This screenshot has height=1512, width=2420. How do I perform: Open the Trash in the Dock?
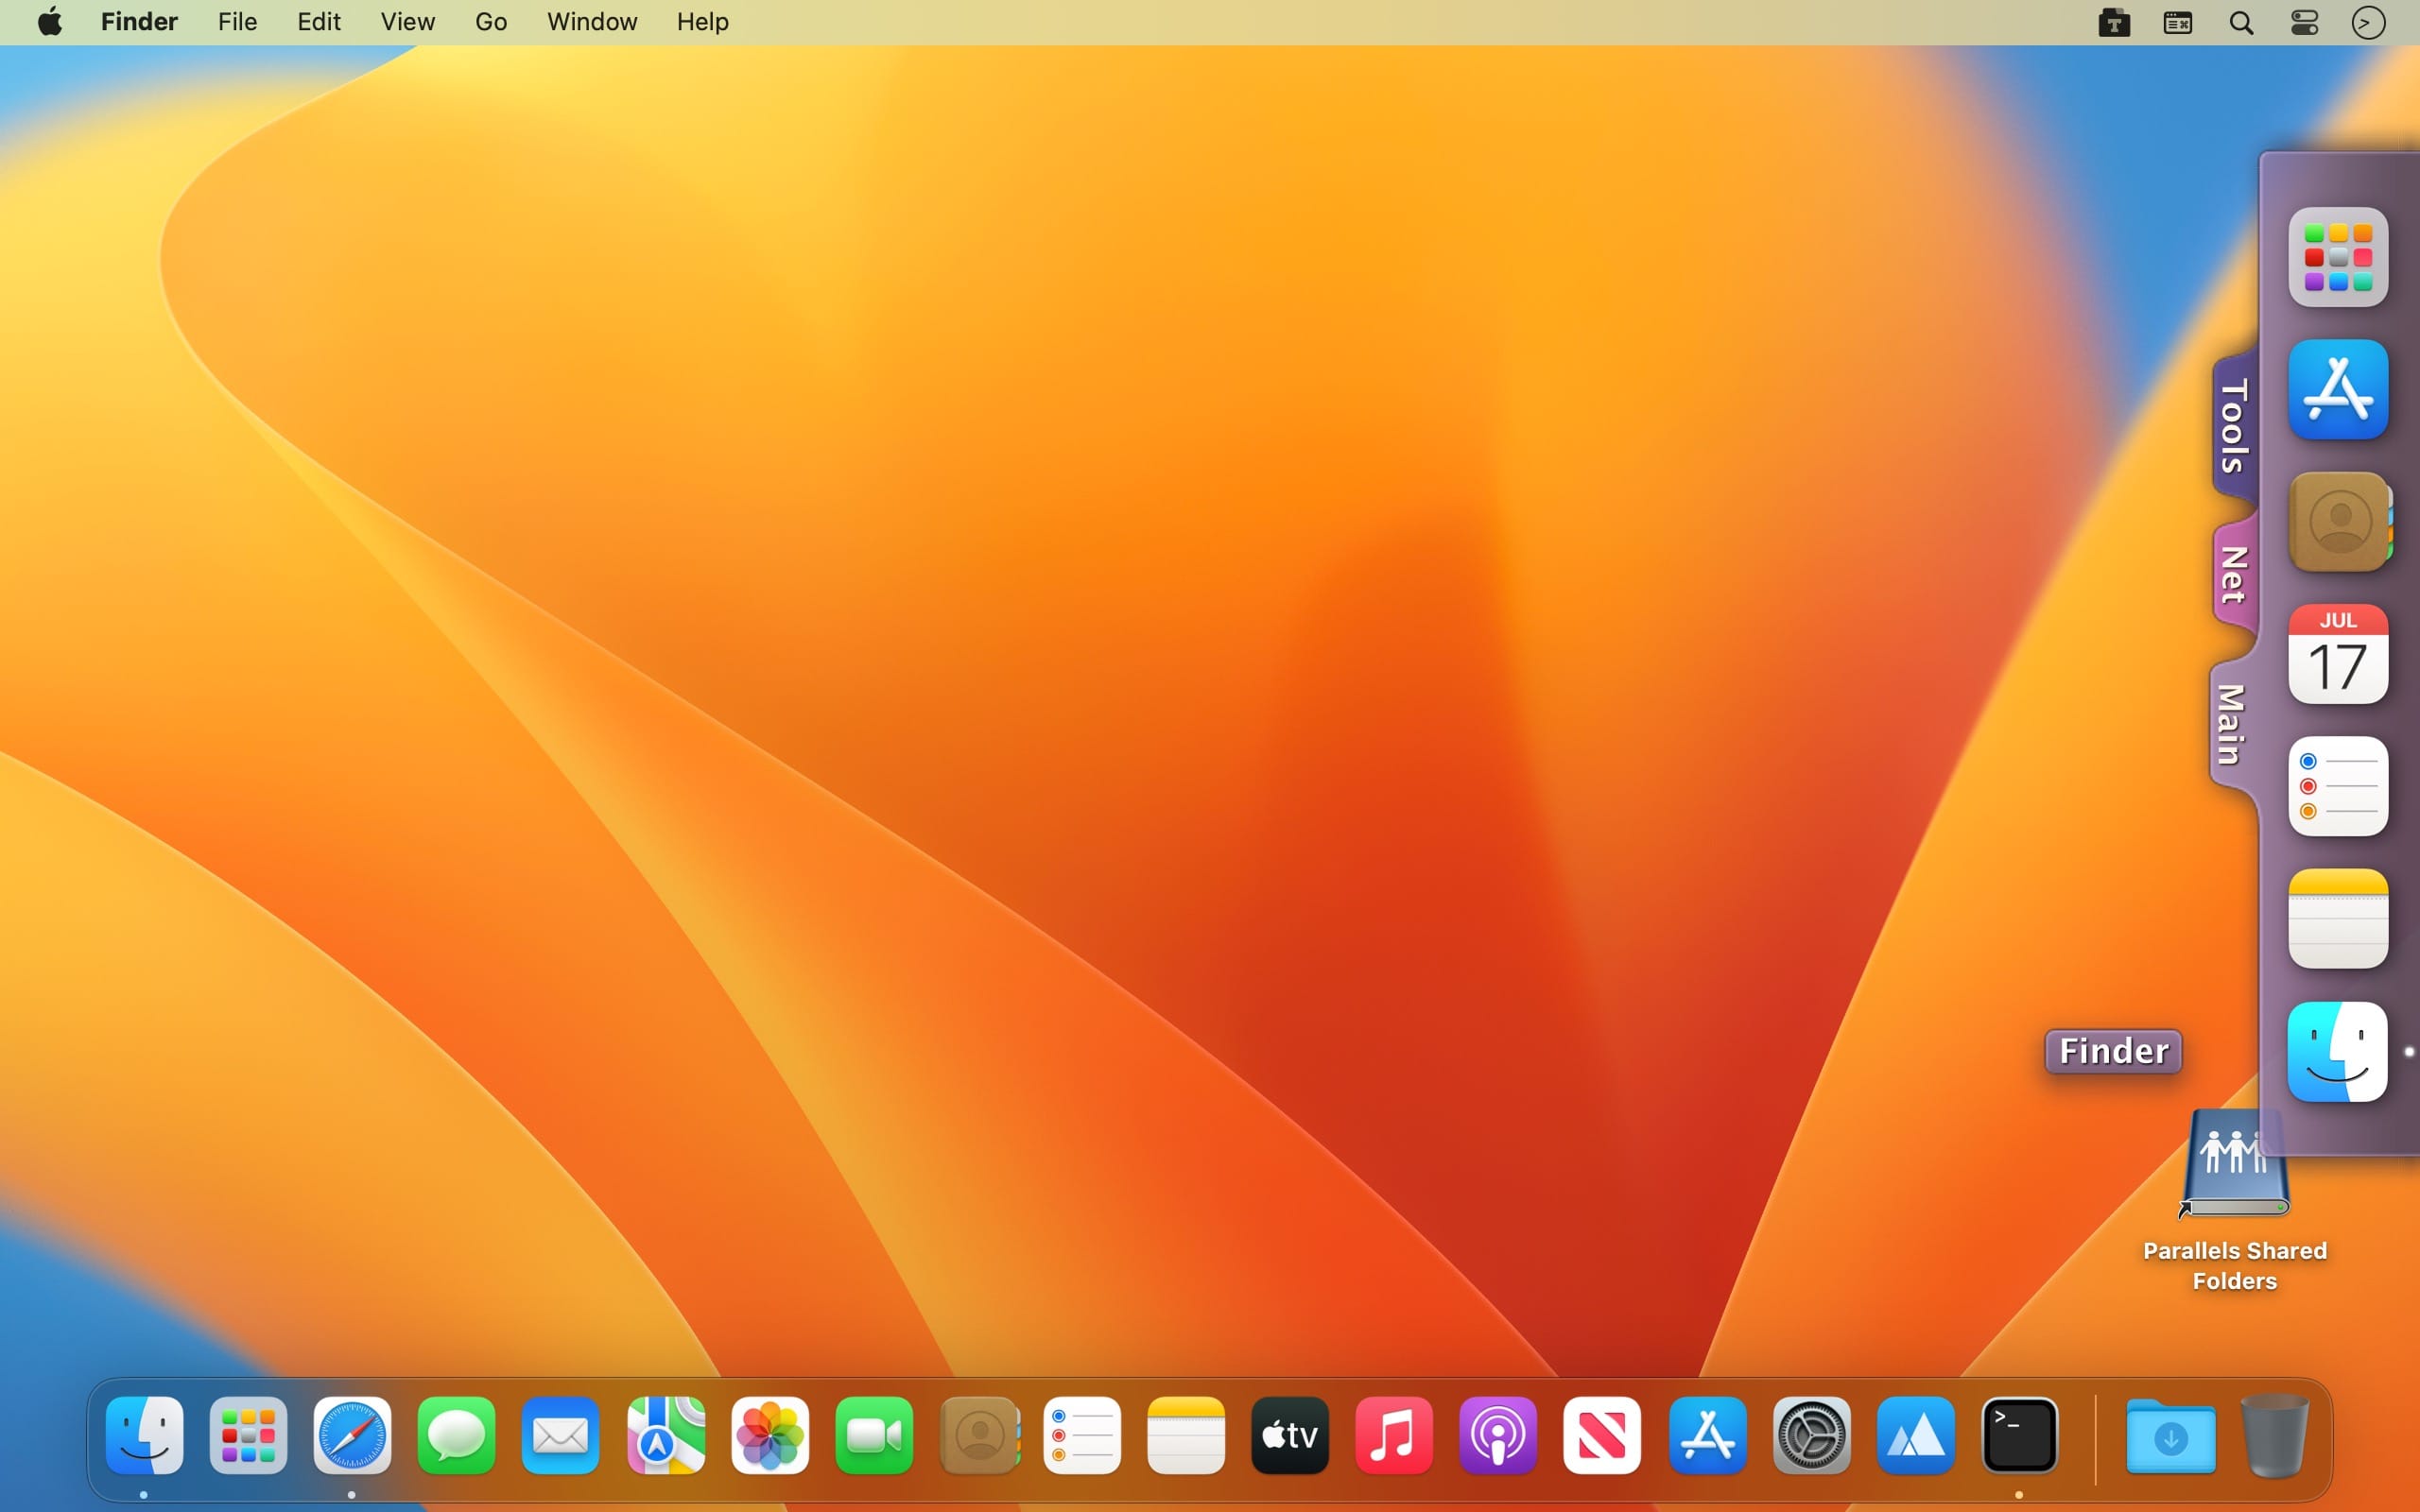point(2275,1435)
